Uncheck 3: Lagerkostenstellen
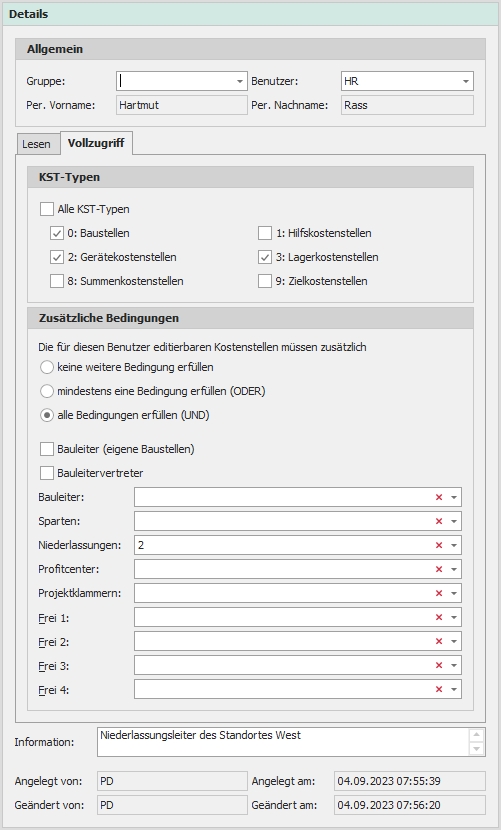 point(265,257)
